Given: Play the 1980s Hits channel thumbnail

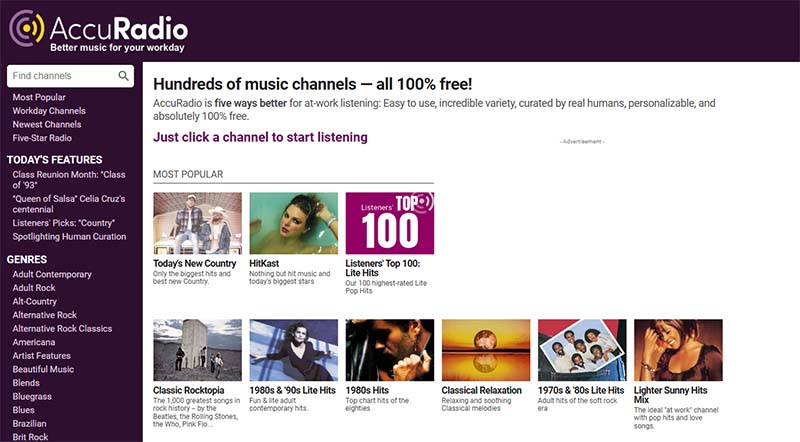Looking at the screenshot, I should coord(389,350).
